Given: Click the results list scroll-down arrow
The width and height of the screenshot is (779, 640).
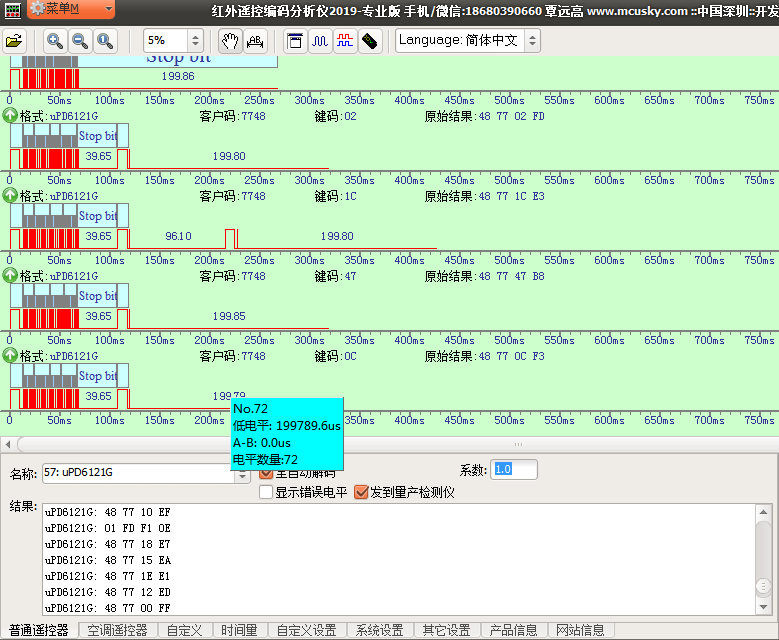Looking at the screenshot, I should tap(764, 607).
